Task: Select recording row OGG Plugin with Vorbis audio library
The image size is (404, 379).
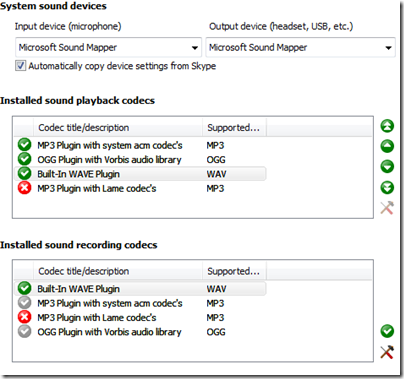Action: (x=140, y=332)
